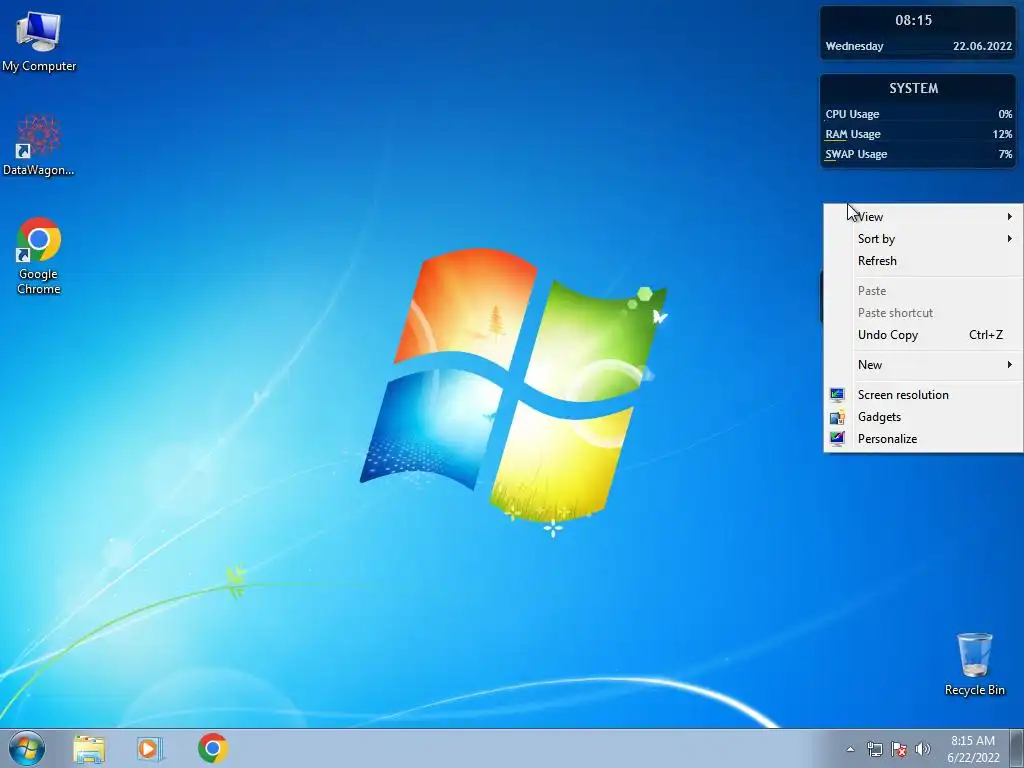Click the SWAP Usage row in the gadget
The height and width of the screenshot is (768, 1024).
[x=918, y=155]
